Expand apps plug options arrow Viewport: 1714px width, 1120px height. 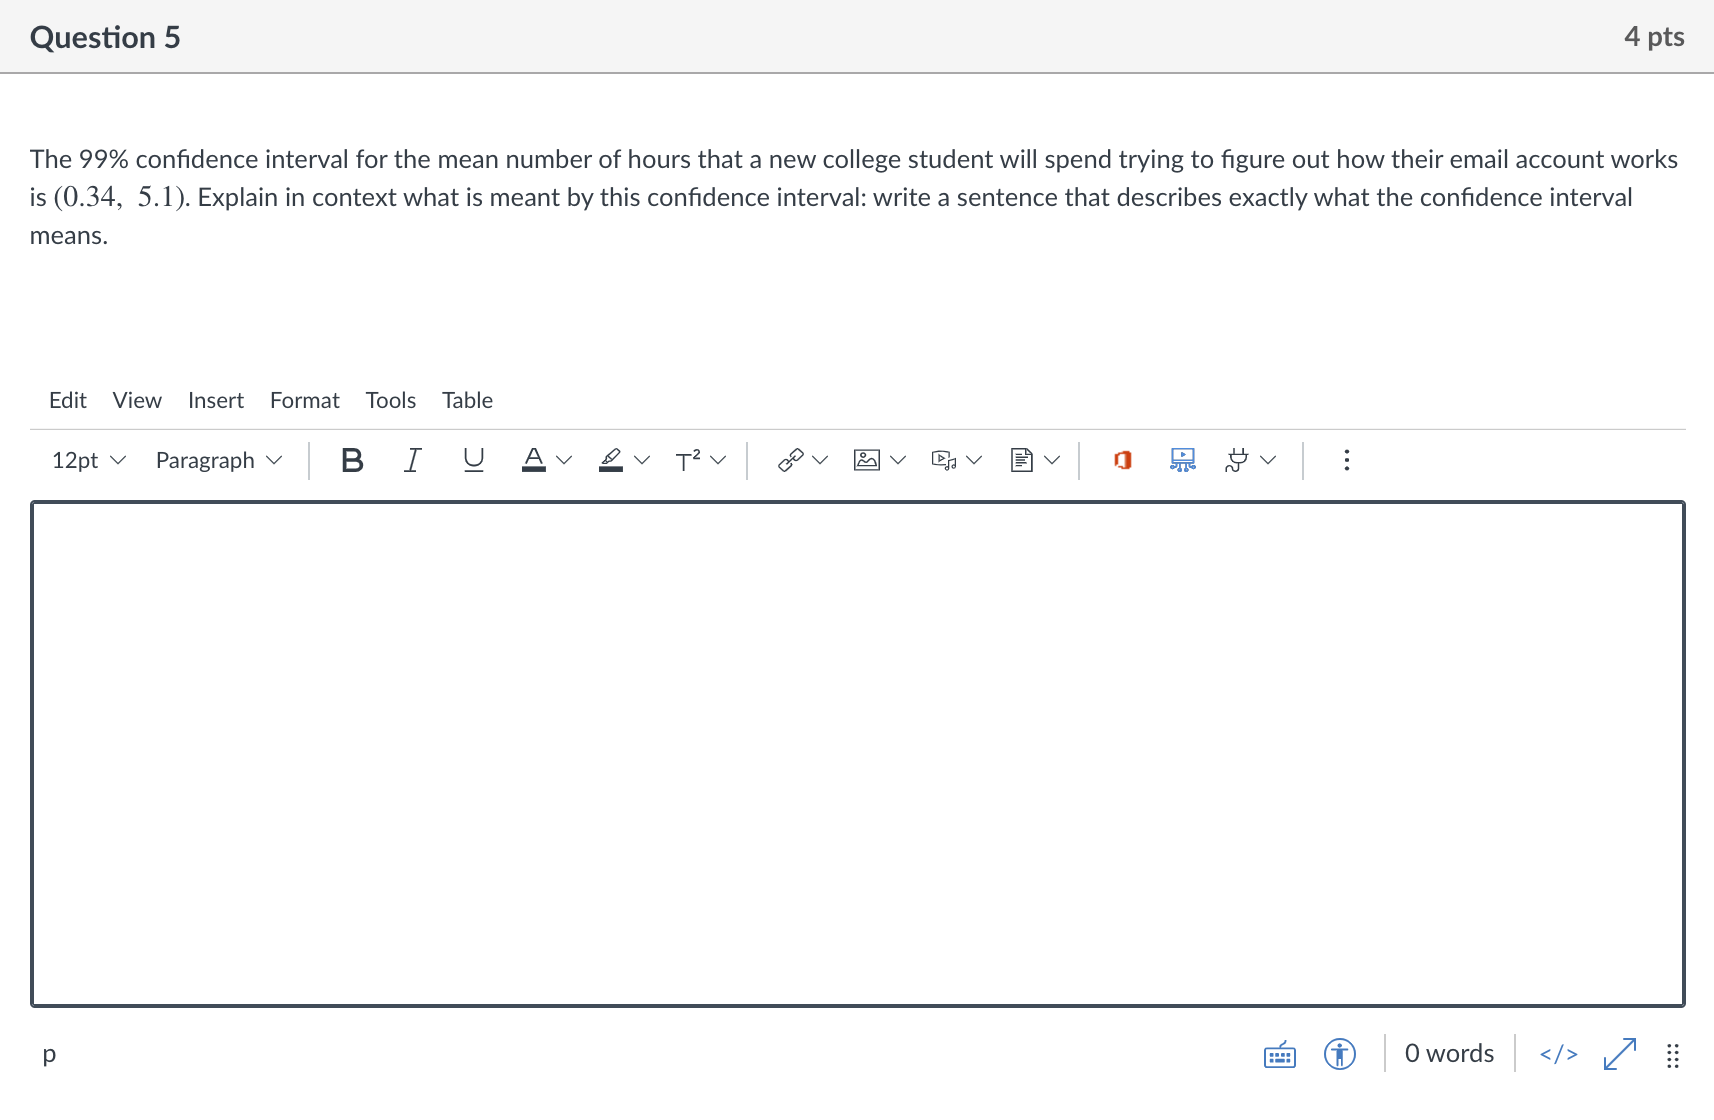coord(1268,460)
